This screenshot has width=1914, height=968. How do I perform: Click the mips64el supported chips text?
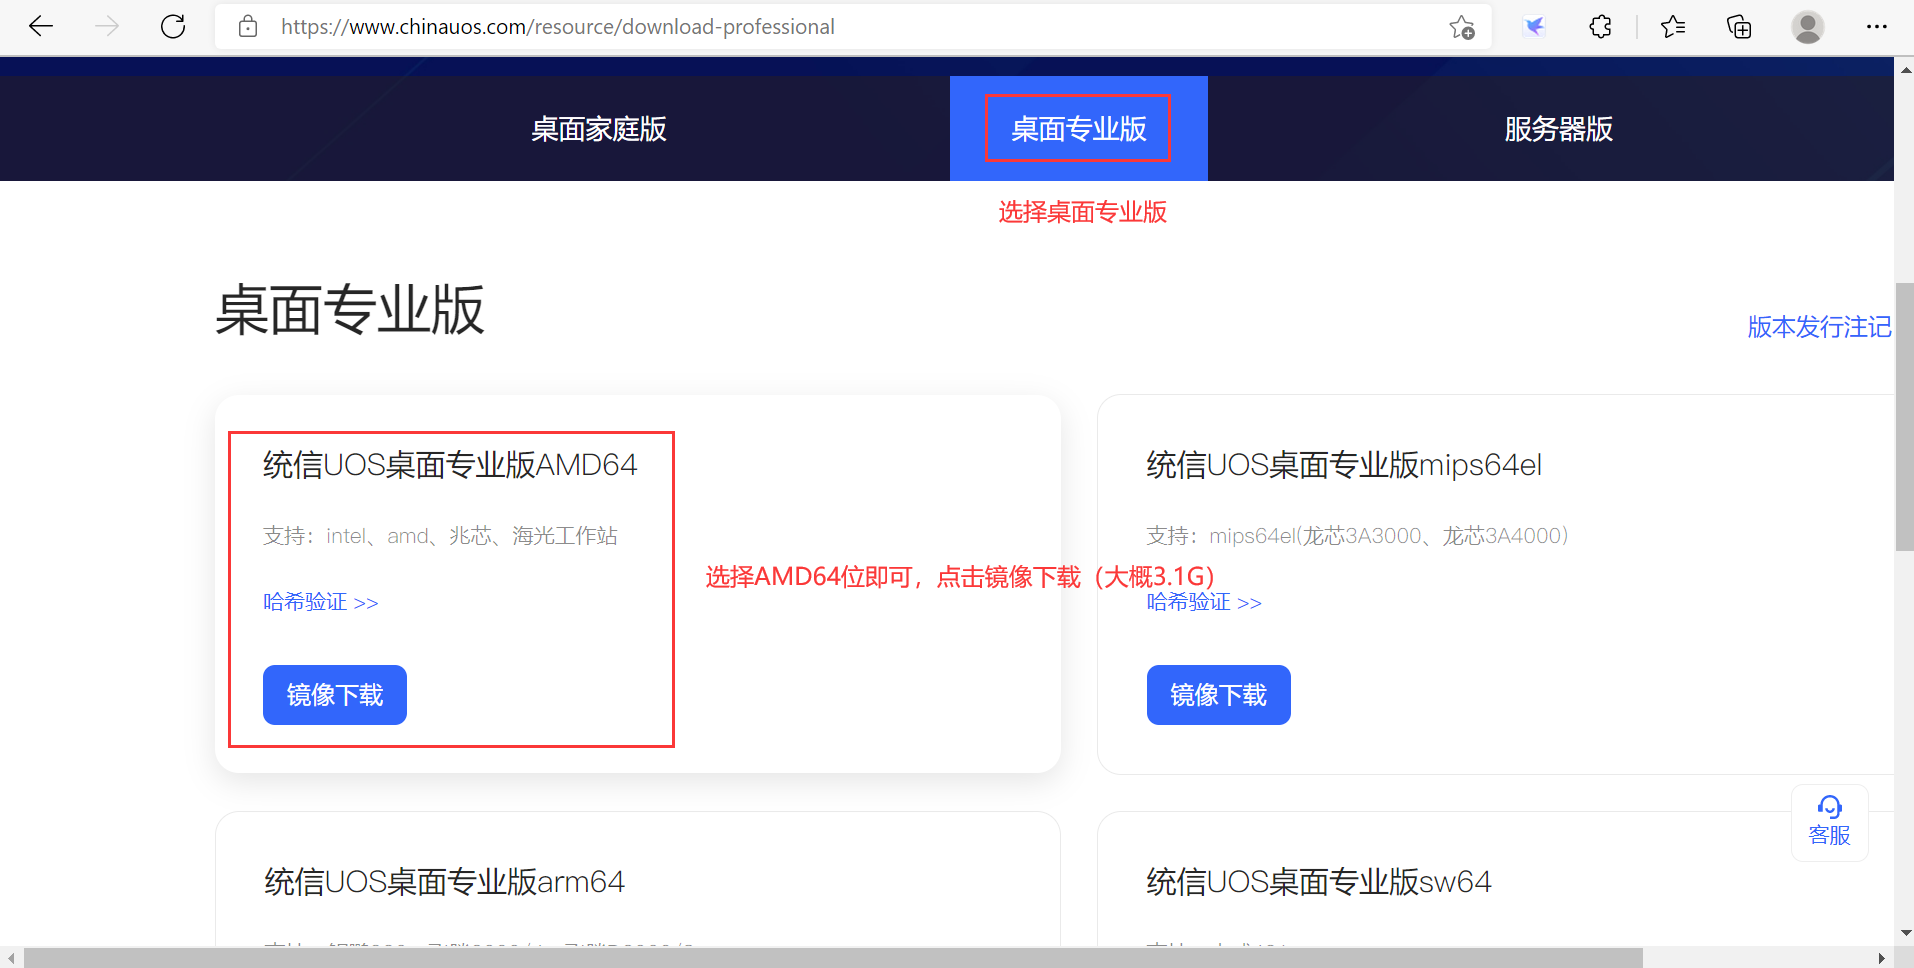click(x=1357, y=536)
